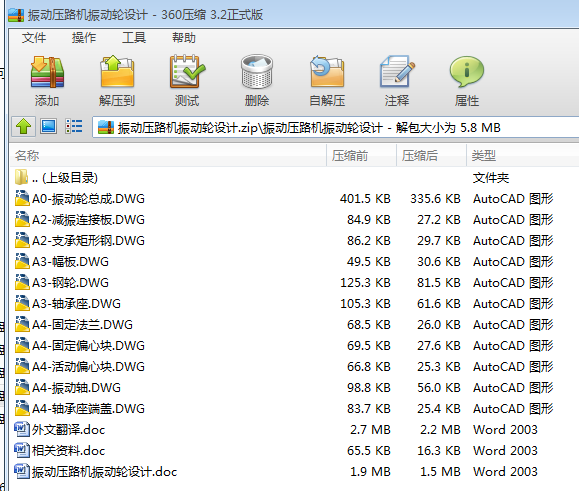The height and width of the screenshot is (491, 579).
Task: Switch to large icon view button
Action: coord(48,126)
